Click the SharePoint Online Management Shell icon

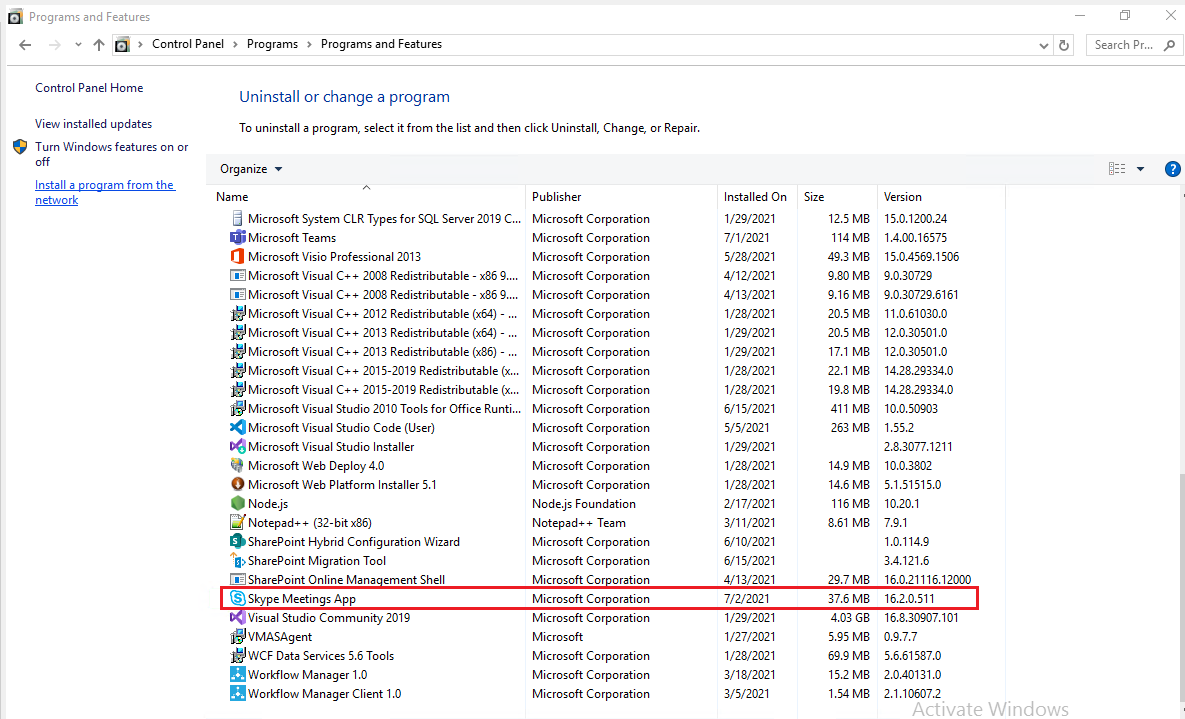pyautogui.click(x=237, y=579)
